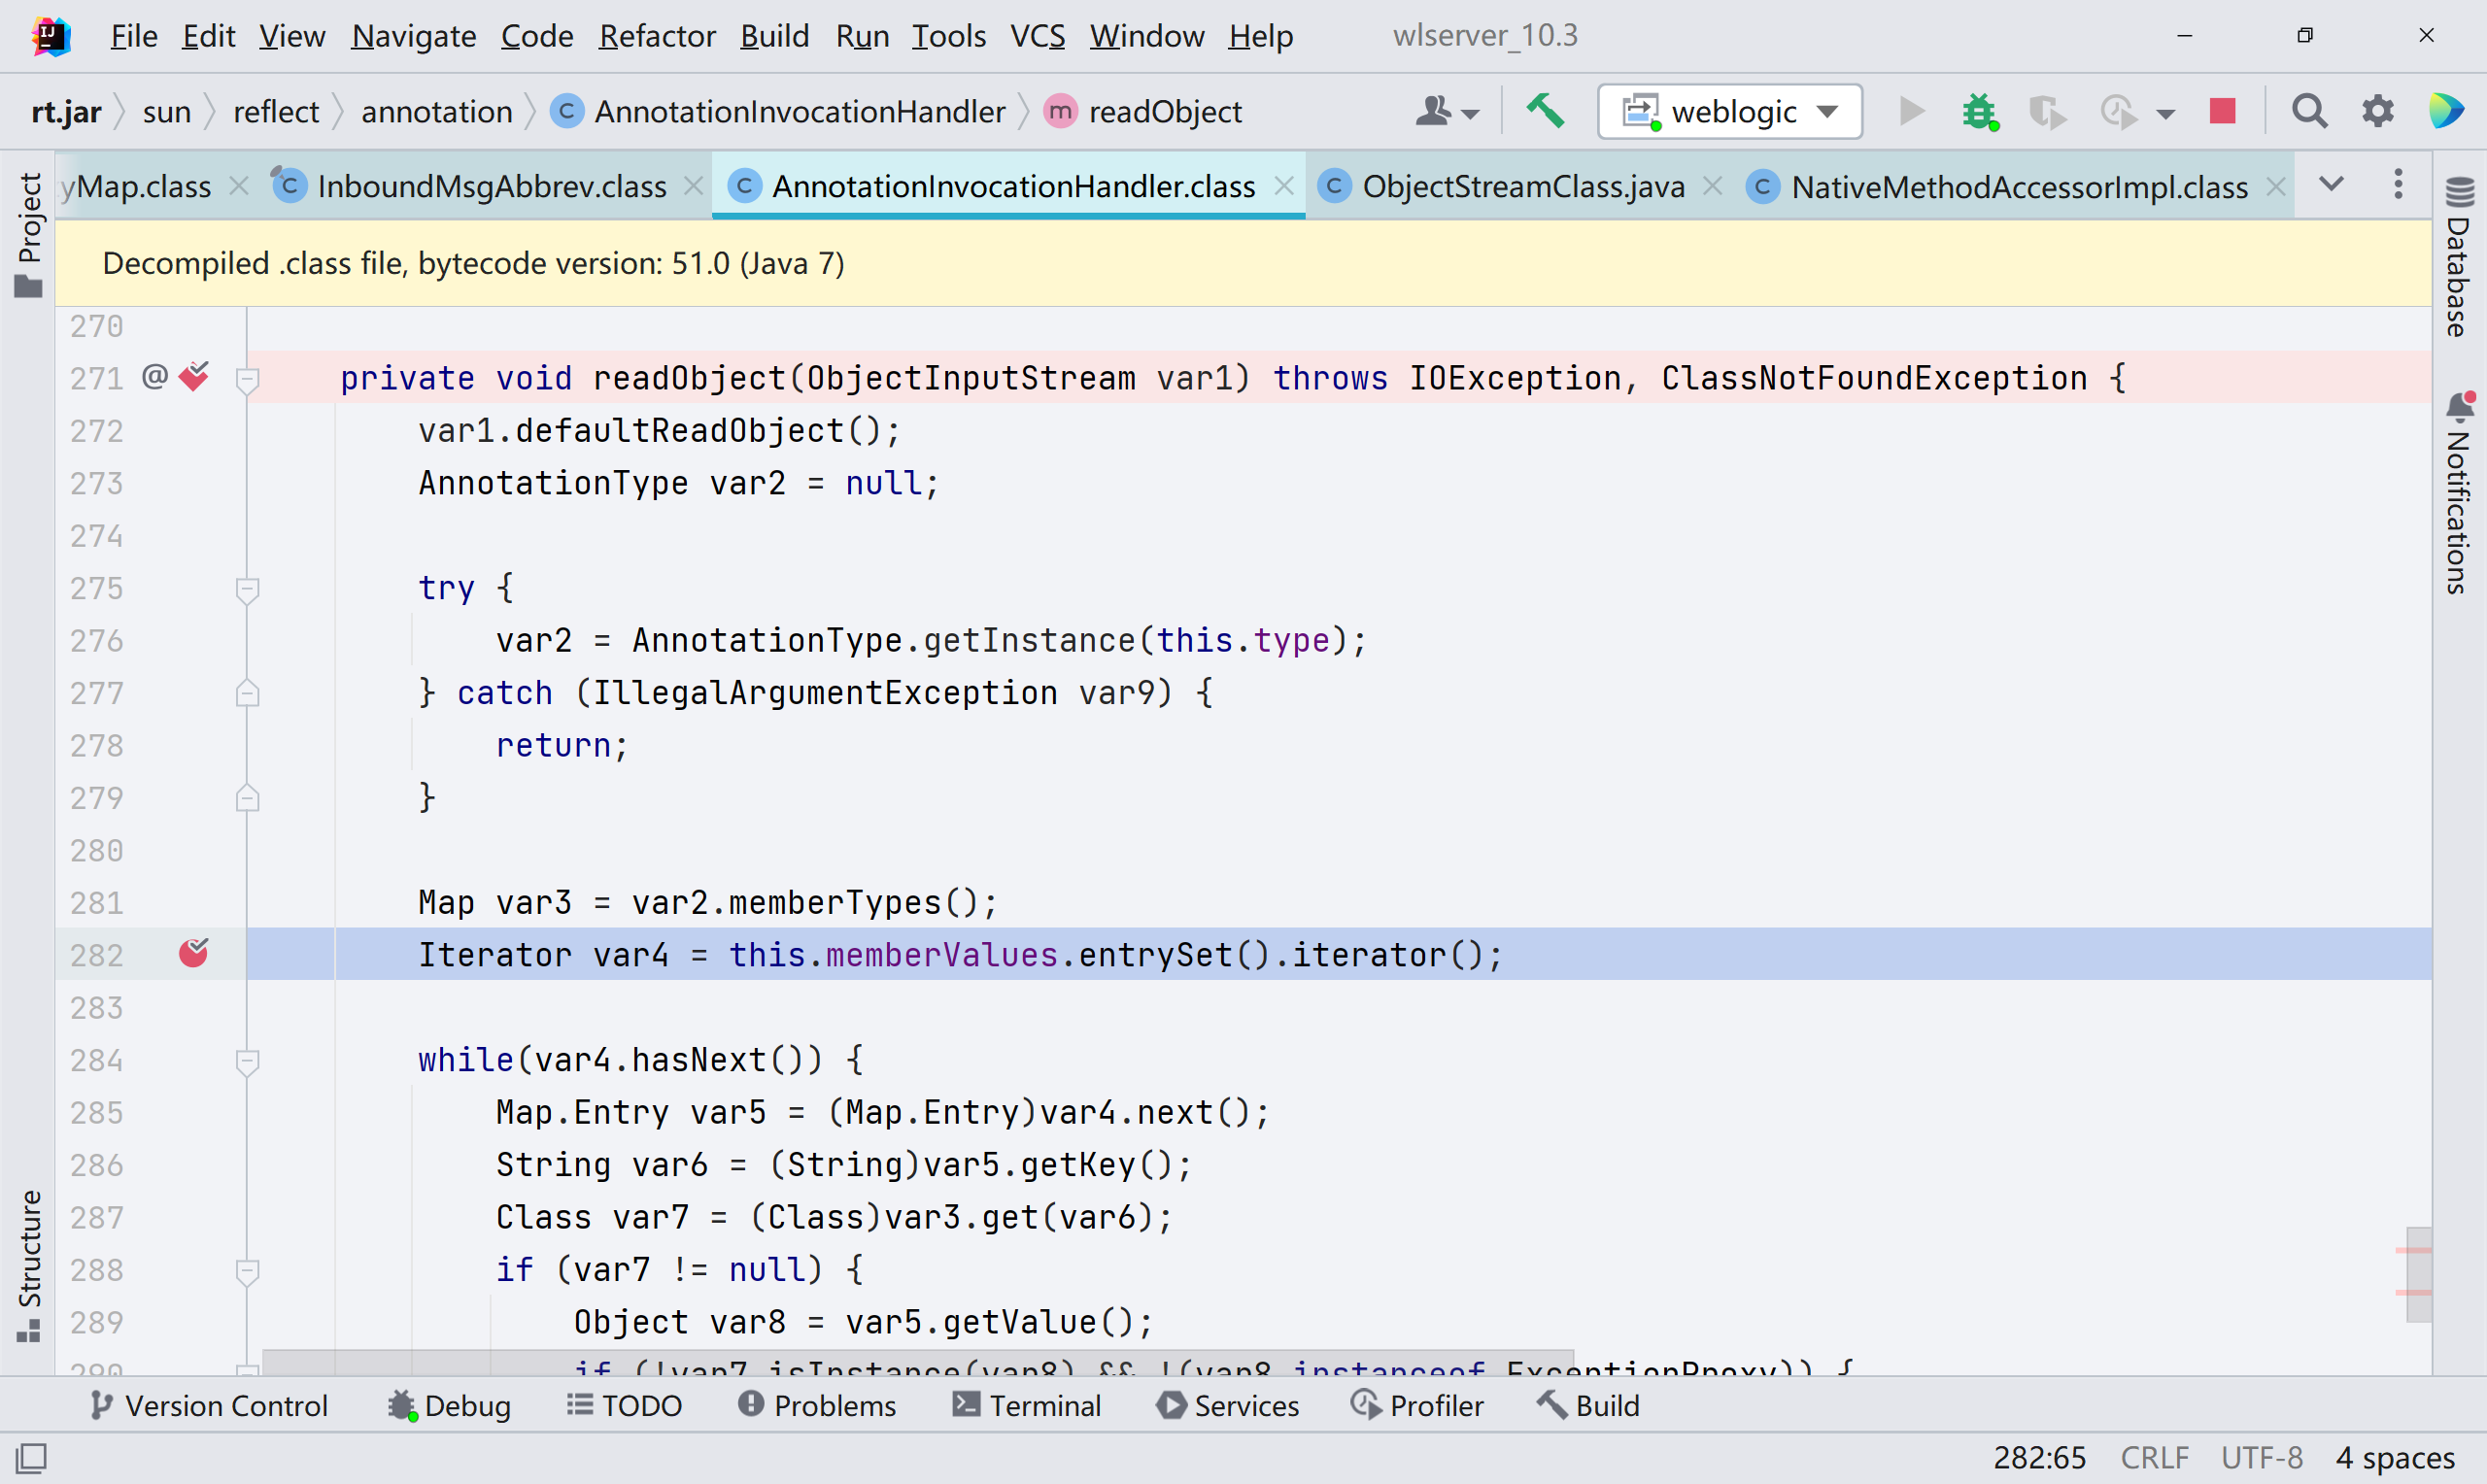Open the Problems tool window
Image resolution: width=2487 pixels, height=1484 pixels.
coord(817,1405)
